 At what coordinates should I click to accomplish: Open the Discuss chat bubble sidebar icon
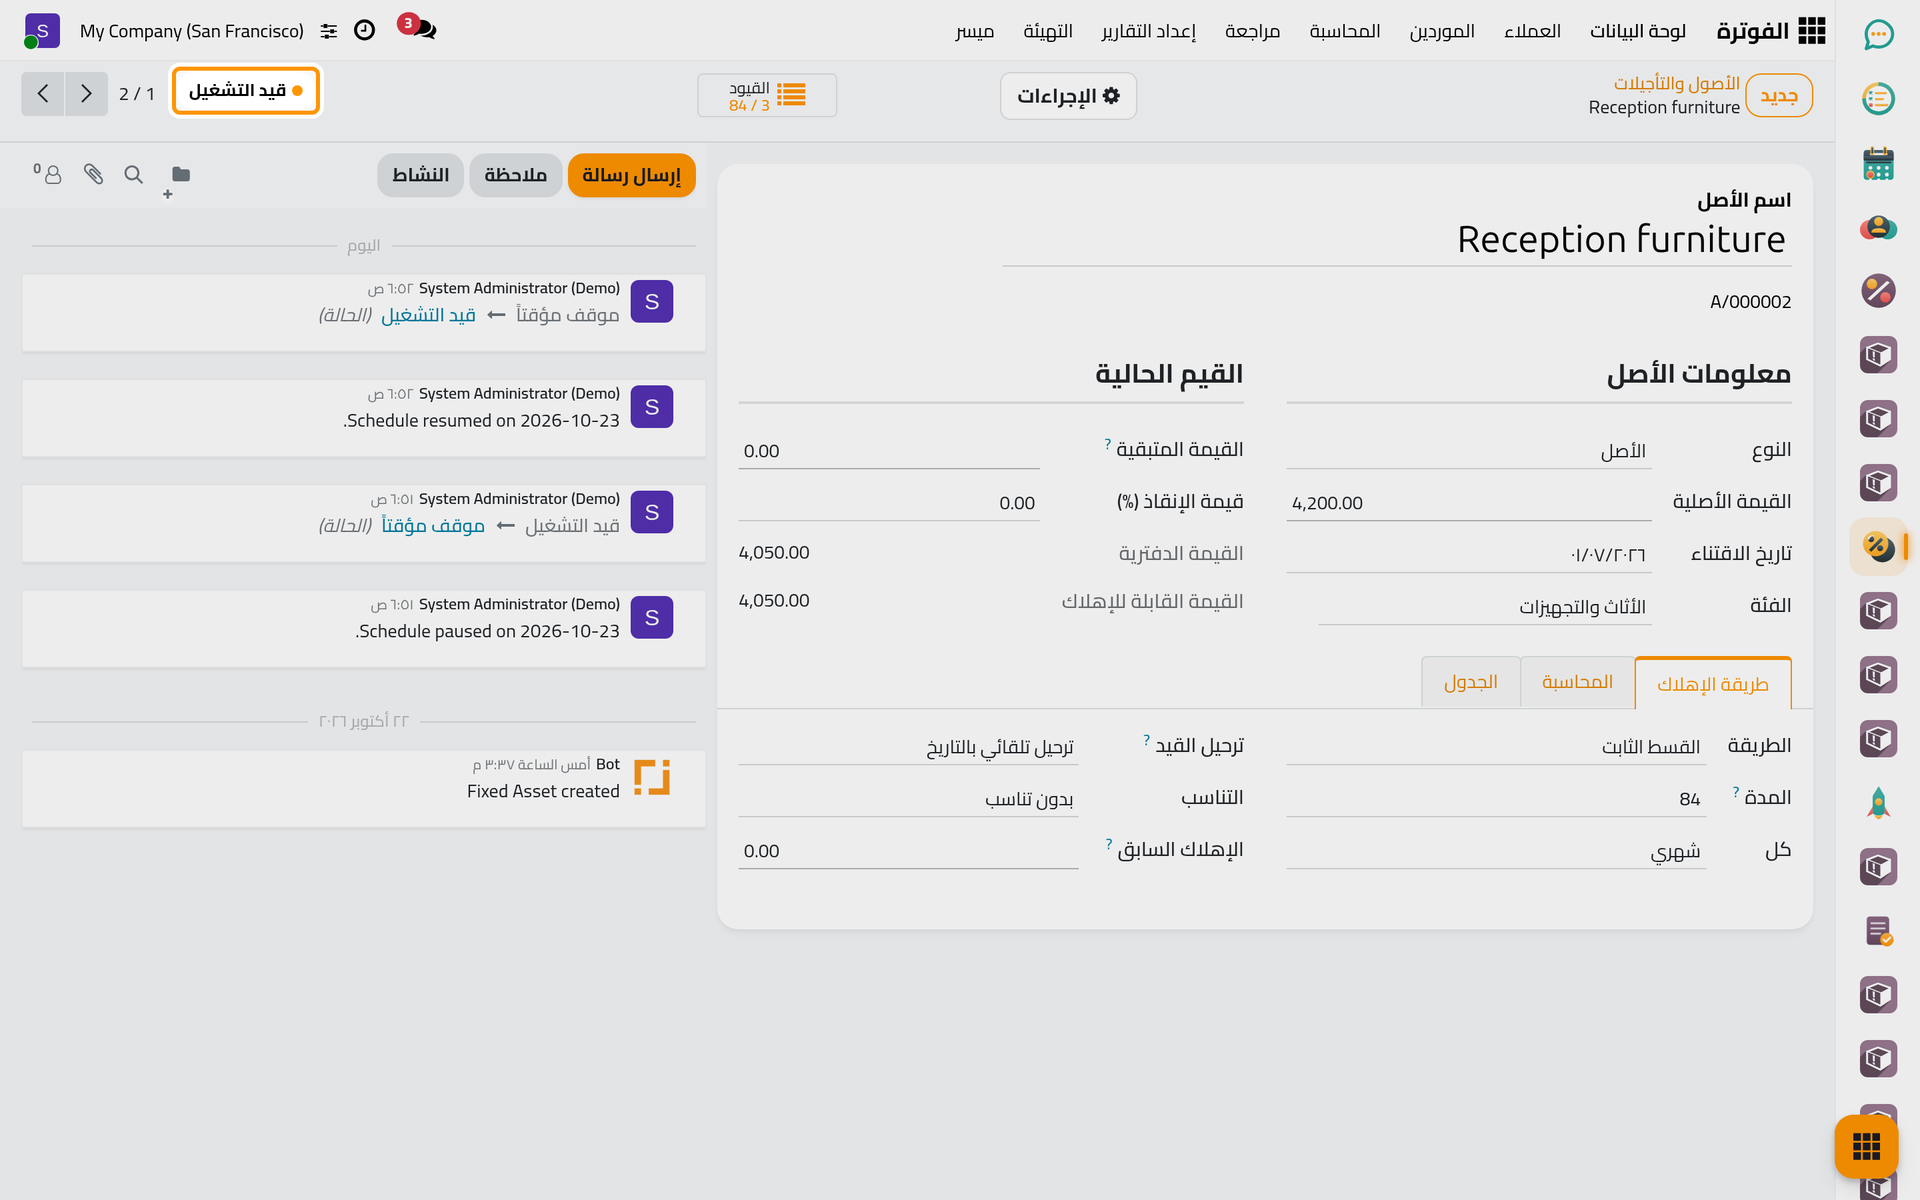(1878, 35)
